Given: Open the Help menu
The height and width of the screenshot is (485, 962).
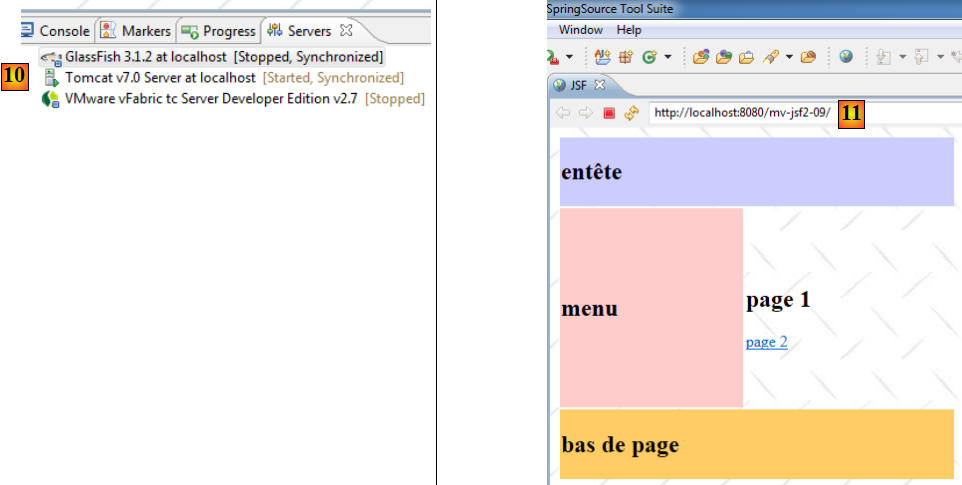Looking at the screenshot, I should 629,30.
